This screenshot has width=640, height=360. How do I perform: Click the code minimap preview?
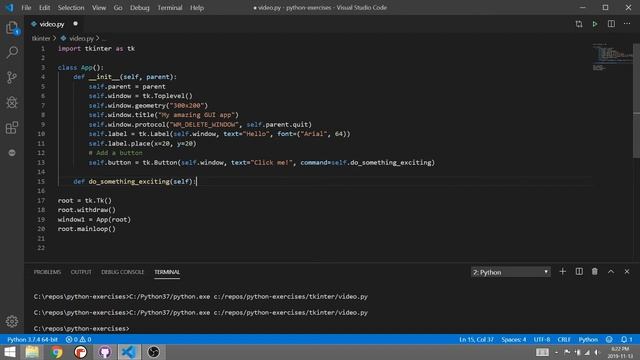(x=612, y=56)
